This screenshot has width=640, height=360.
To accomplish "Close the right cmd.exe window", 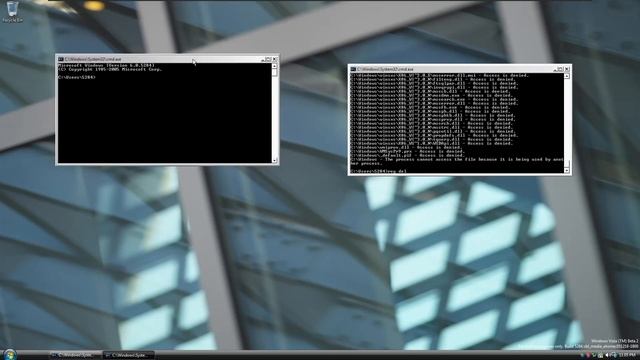I will (567, 69).
